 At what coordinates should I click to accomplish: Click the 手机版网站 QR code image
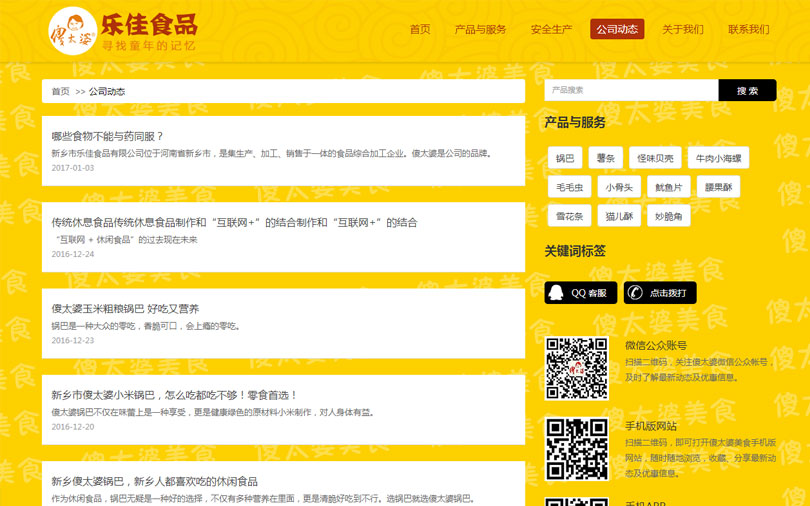tap(576, 449)
